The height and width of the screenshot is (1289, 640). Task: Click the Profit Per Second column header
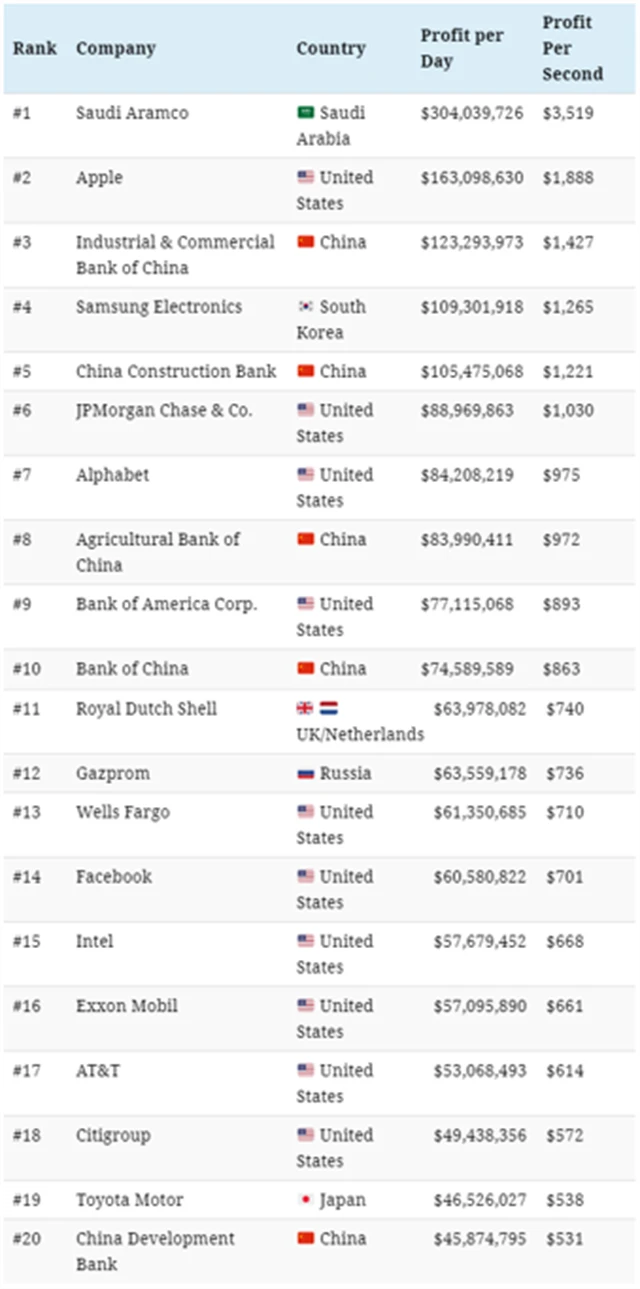tap(573, 48)
